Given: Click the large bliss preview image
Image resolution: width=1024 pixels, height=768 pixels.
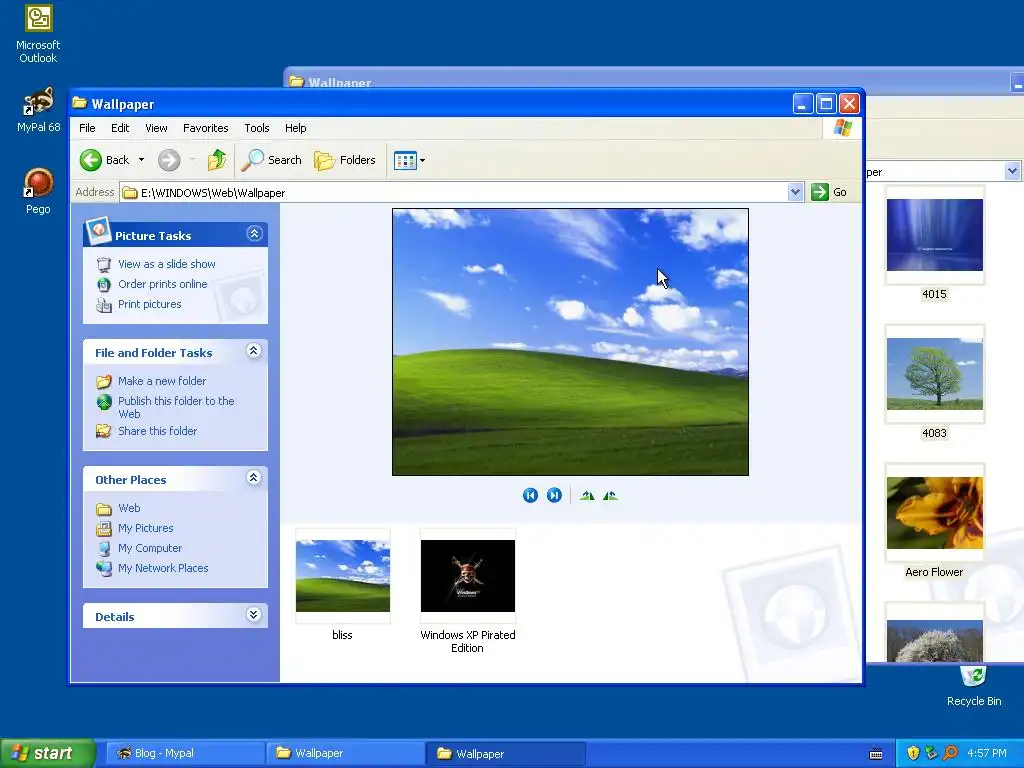Looking at the screenshot, I should click(x=570, y=342).
